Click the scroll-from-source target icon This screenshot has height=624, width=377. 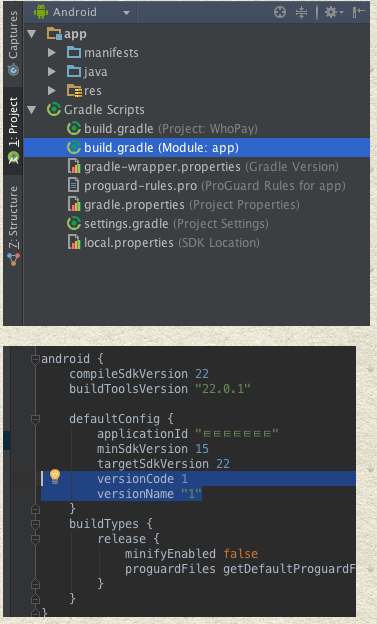(280, 12)
